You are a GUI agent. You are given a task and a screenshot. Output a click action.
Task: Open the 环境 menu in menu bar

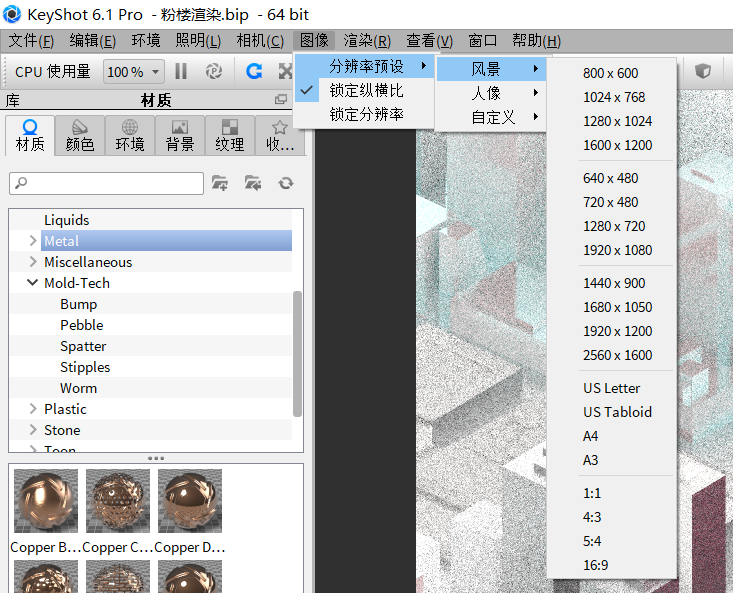[146, 41]
